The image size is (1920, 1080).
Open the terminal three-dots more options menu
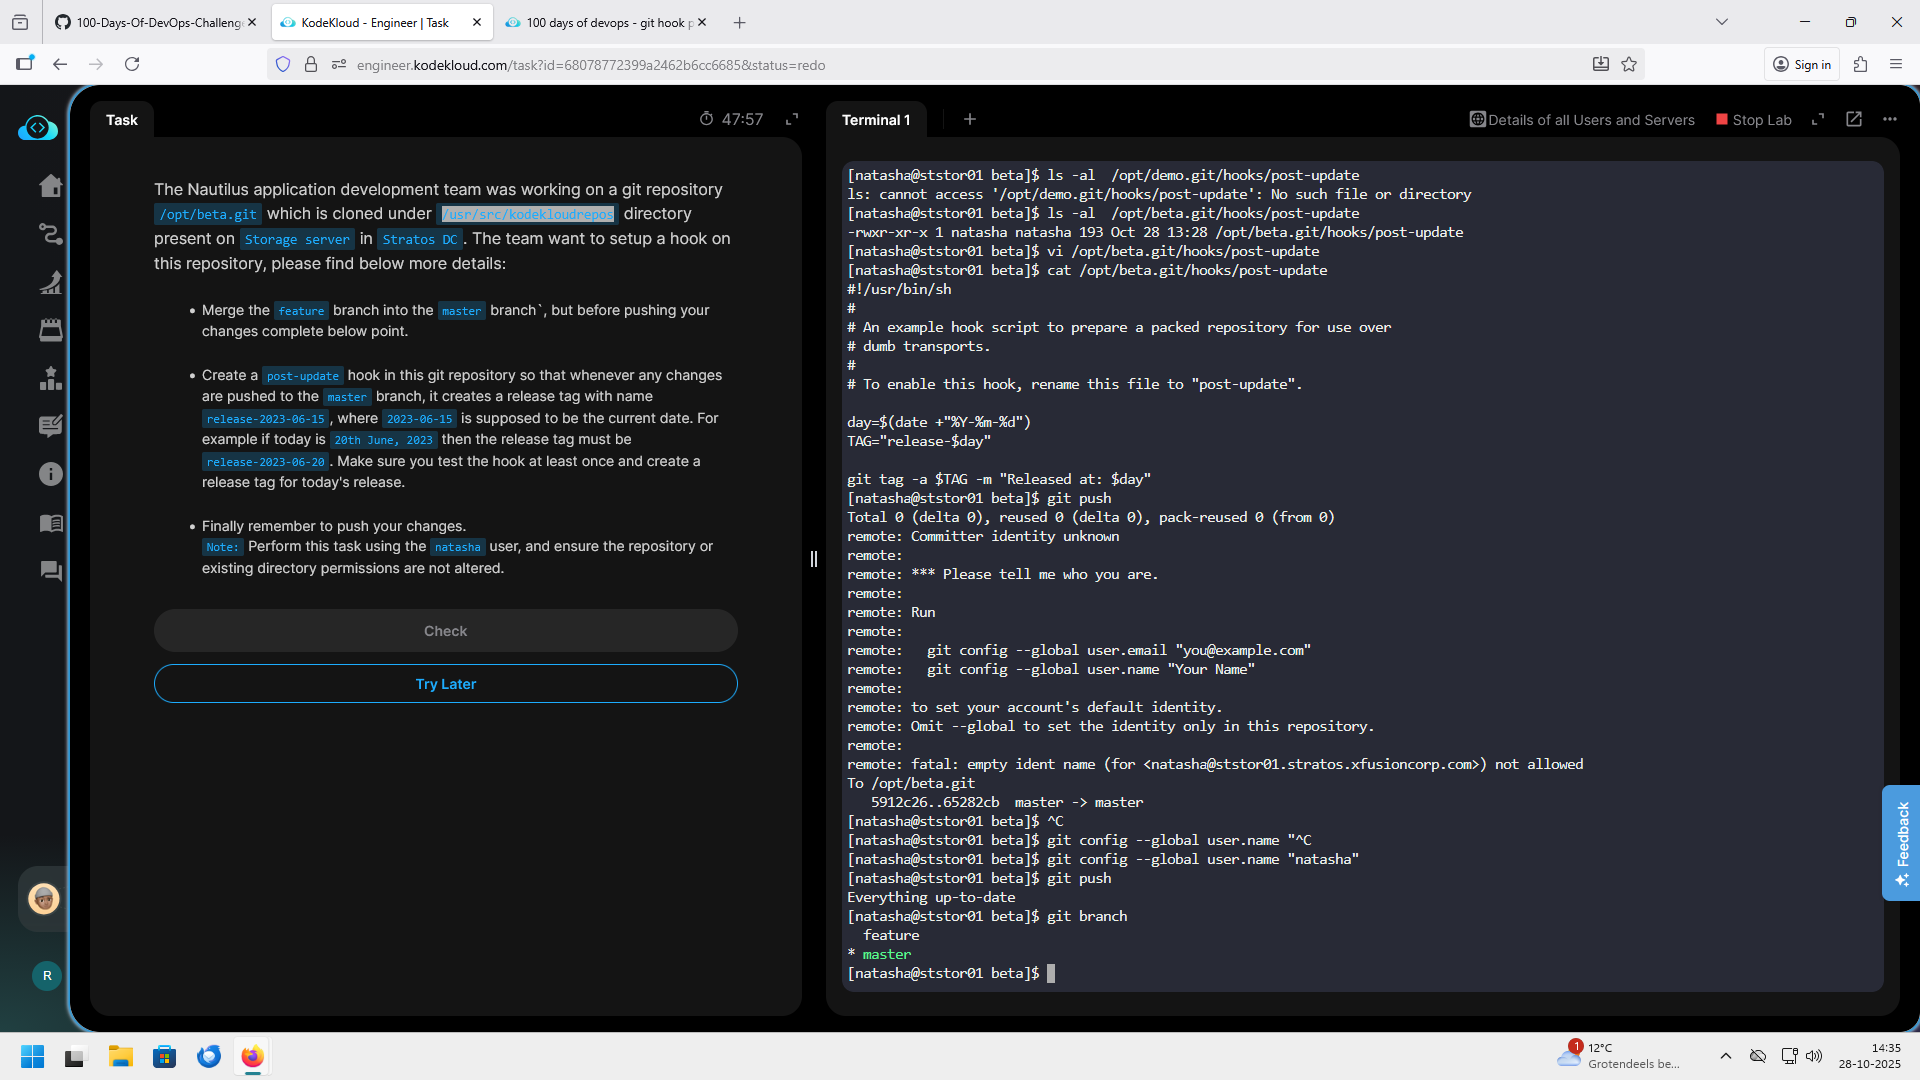(x=1890, y=119)
